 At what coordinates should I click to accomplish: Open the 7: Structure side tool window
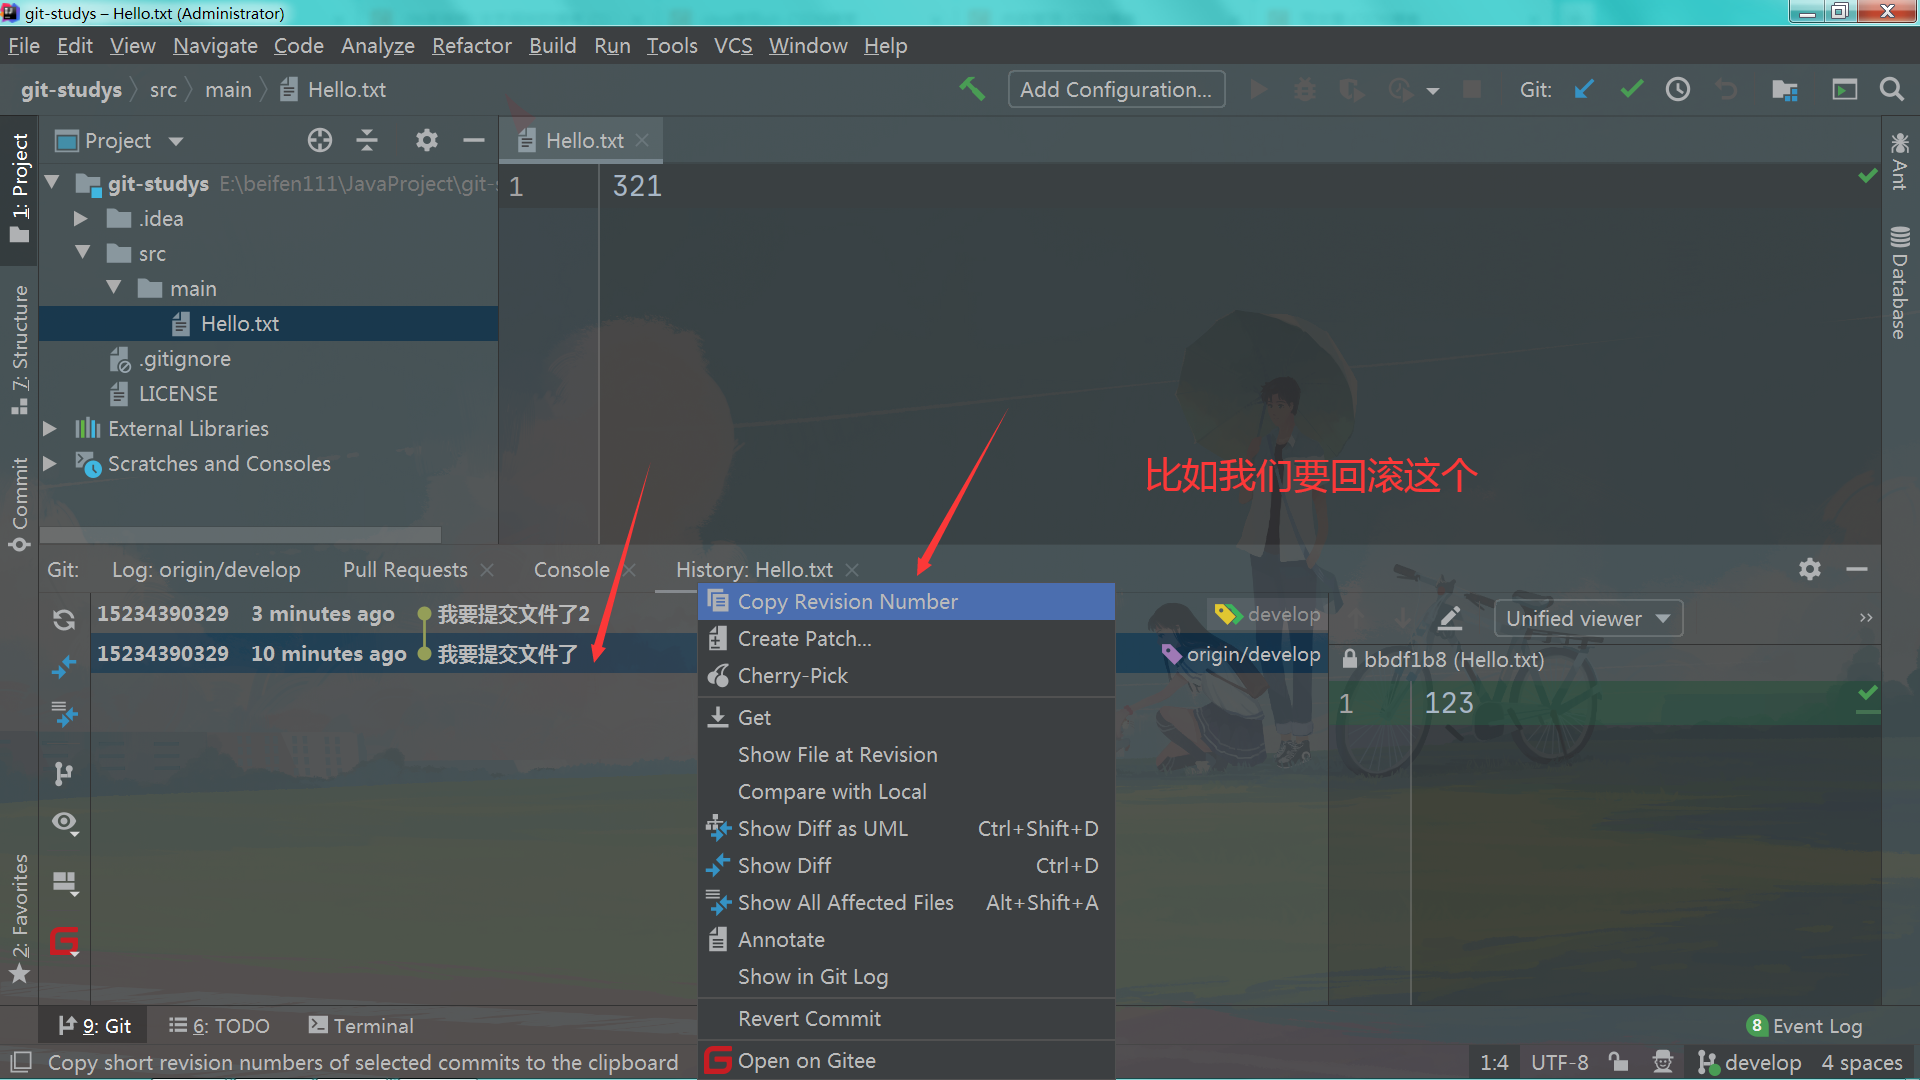click(19, 348)
